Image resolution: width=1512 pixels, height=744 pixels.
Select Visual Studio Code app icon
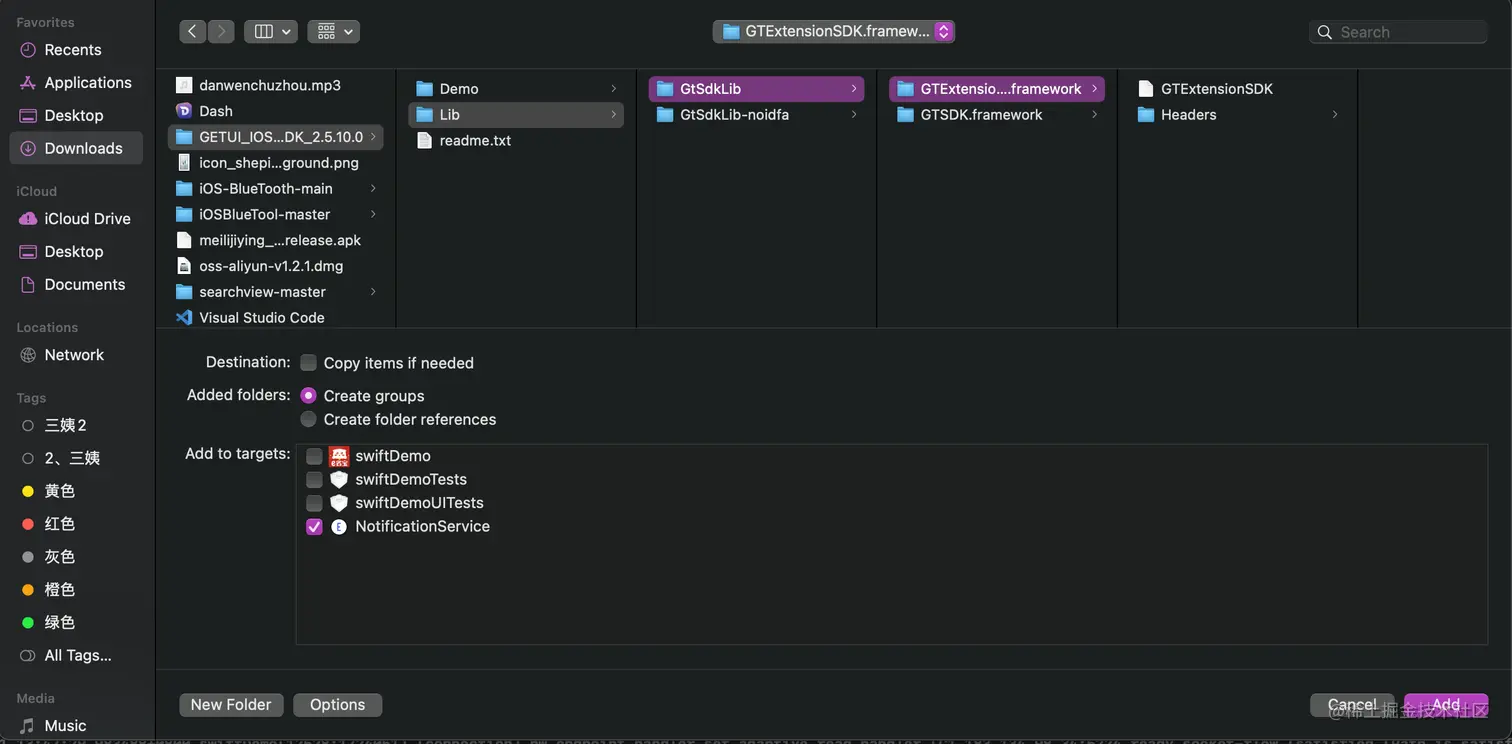[x=184, y=317]
